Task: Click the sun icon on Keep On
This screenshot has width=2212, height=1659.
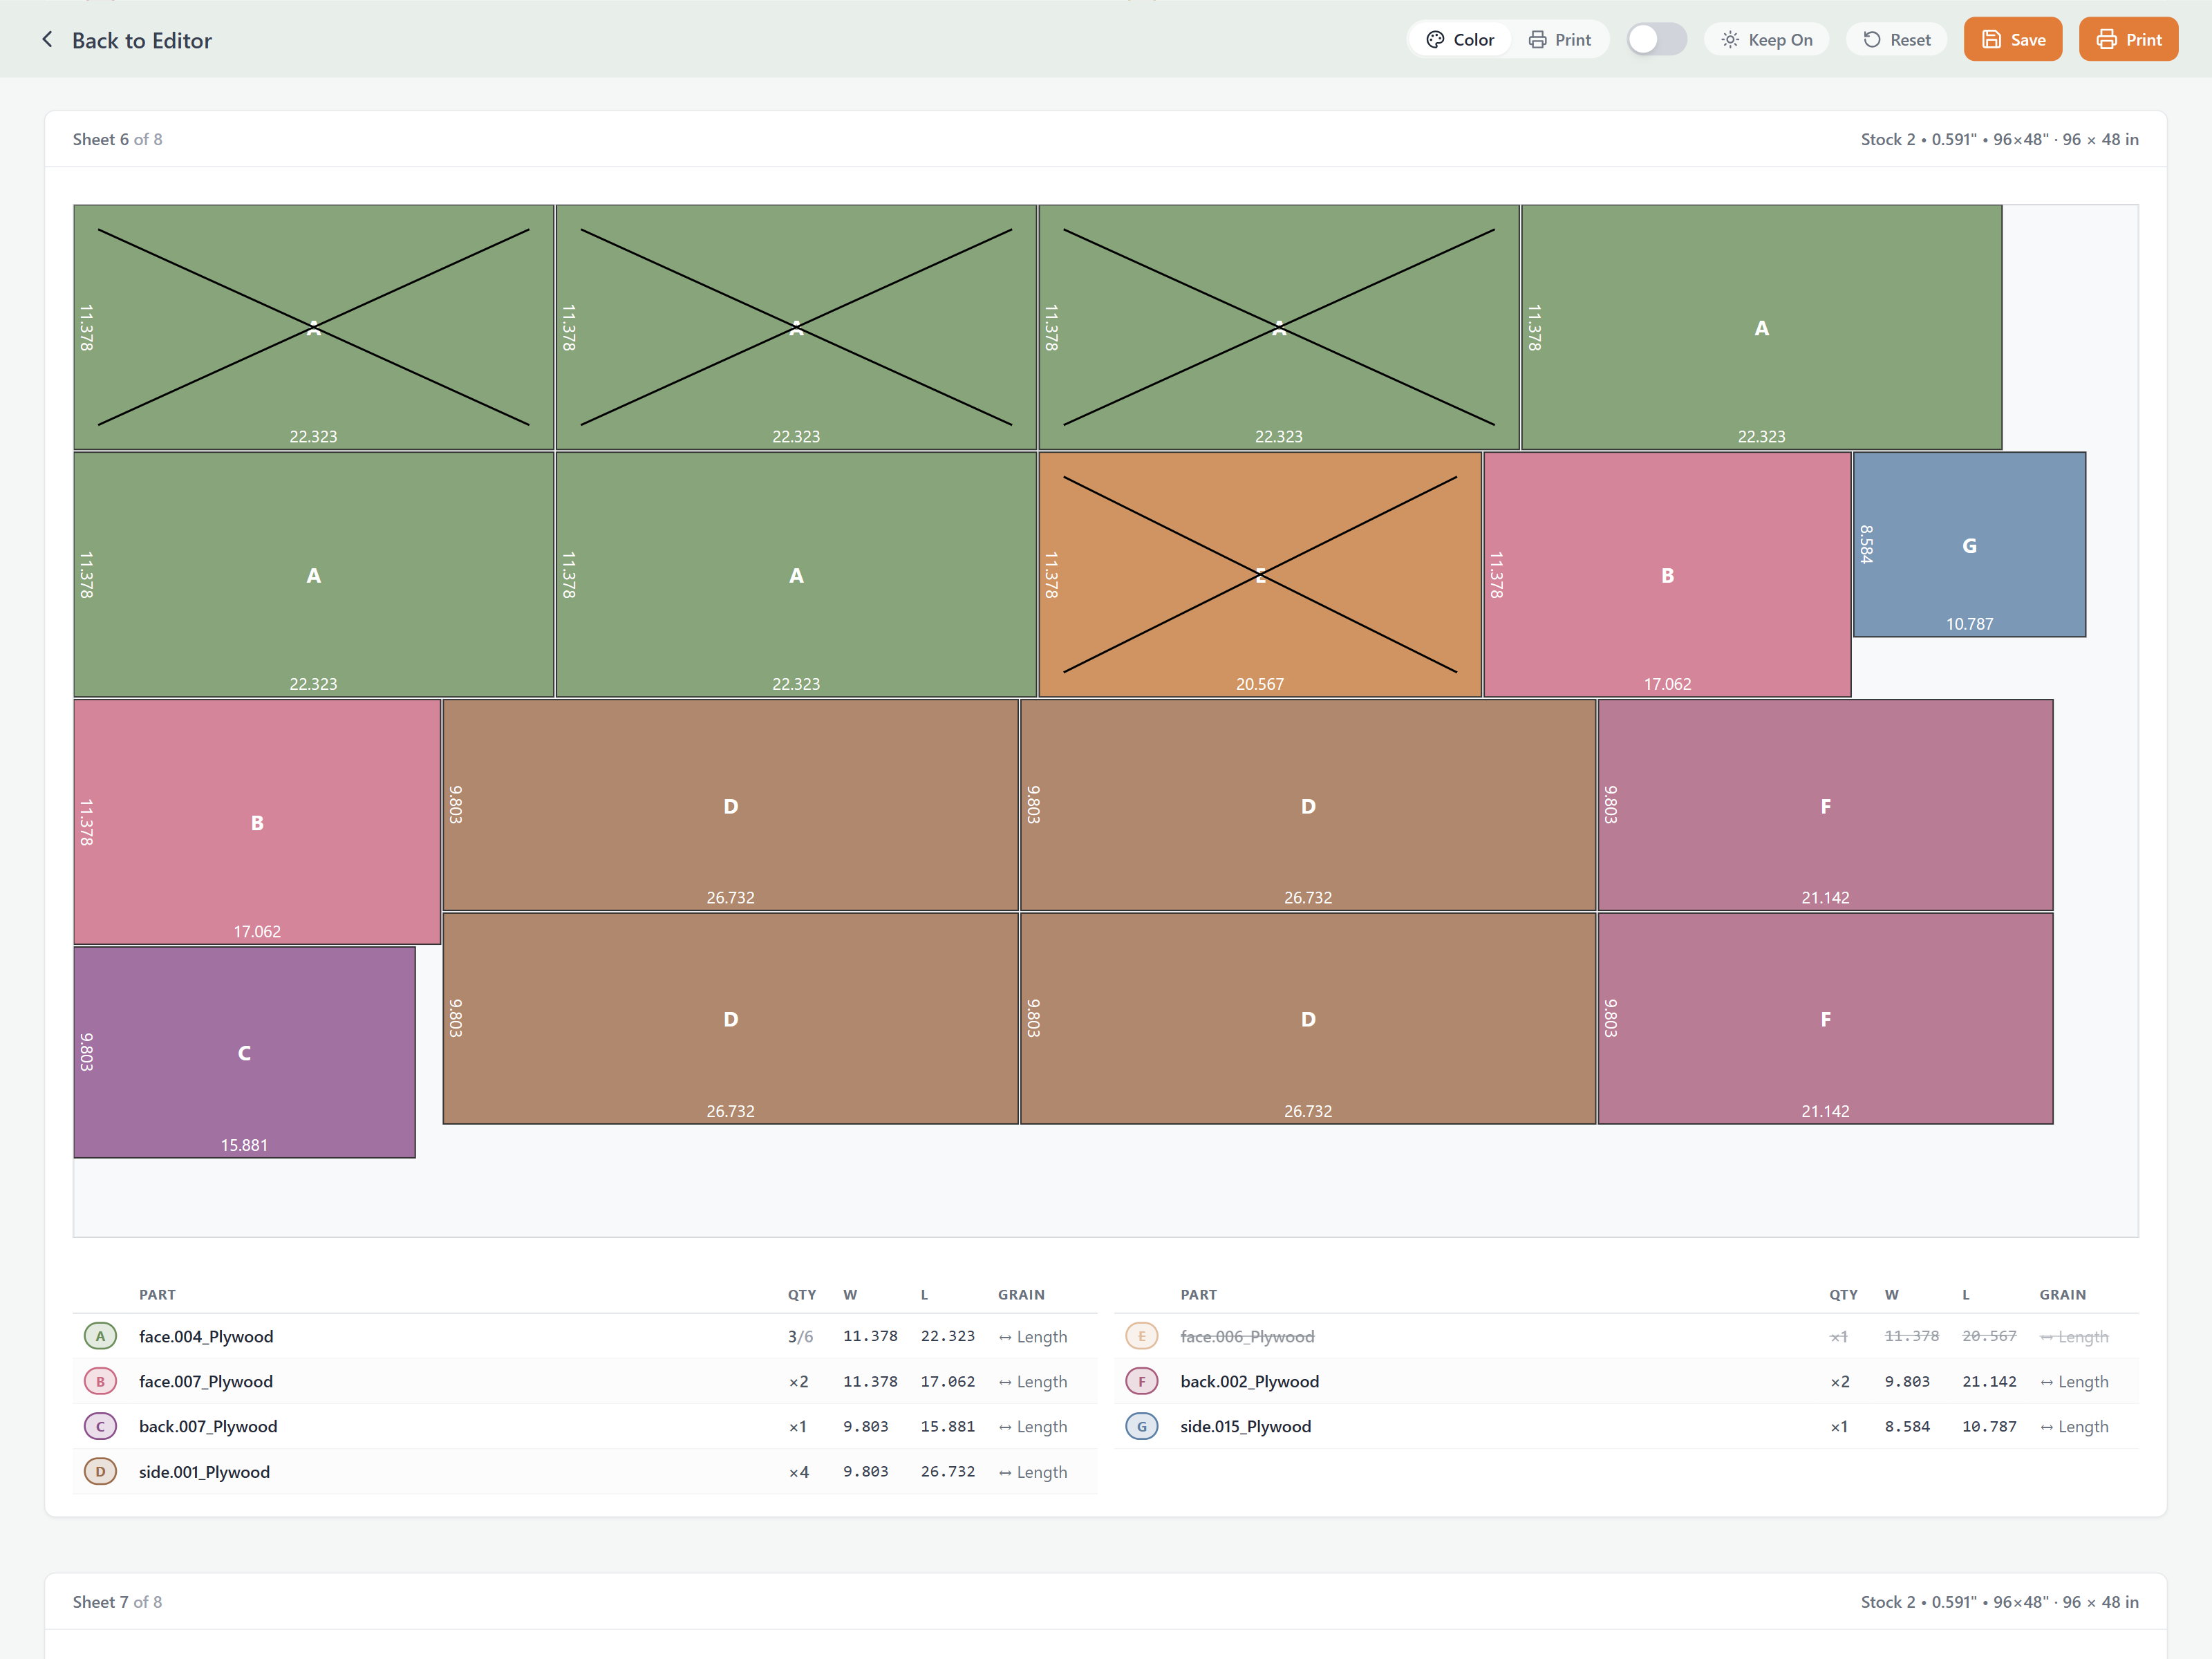Action: [x=1730, y=39]
